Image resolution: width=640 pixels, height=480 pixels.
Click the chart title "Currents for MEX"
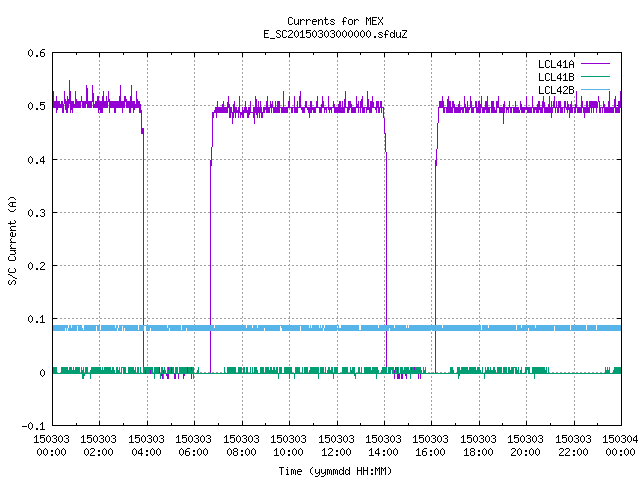(335, 21)
